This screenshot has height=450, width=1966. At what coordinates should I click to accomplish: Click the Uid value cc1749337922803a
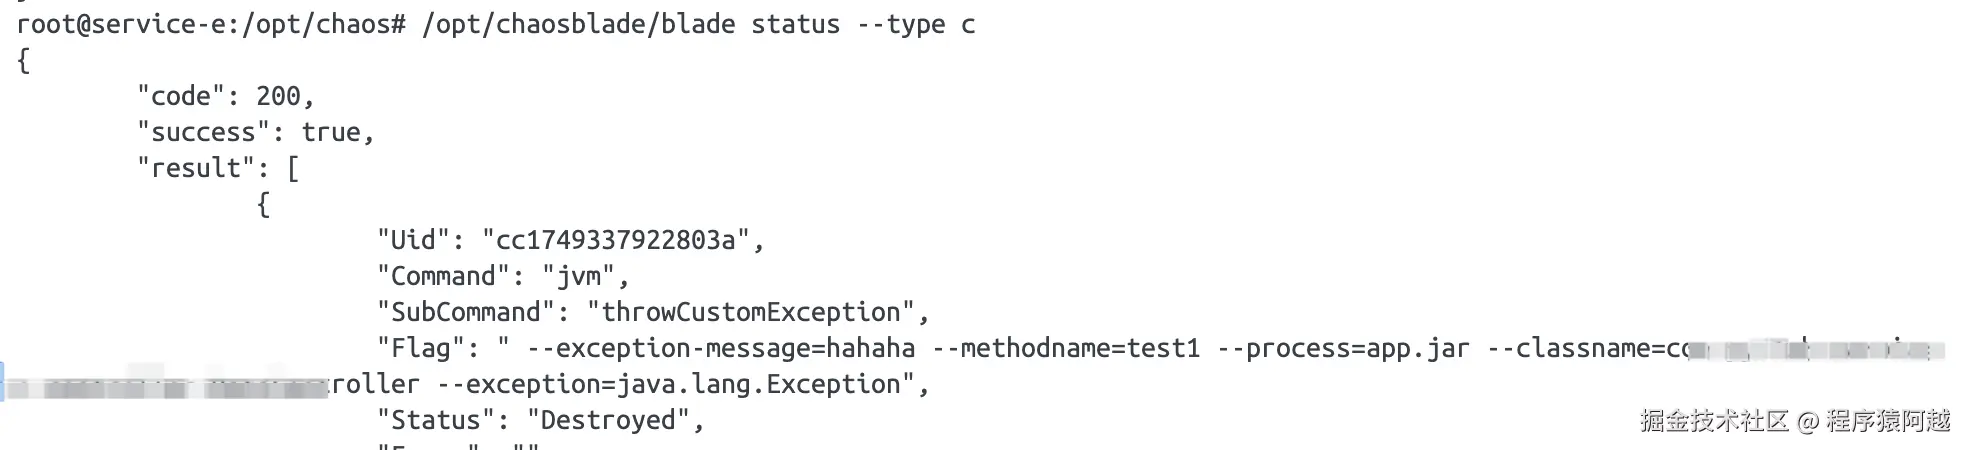615,240
